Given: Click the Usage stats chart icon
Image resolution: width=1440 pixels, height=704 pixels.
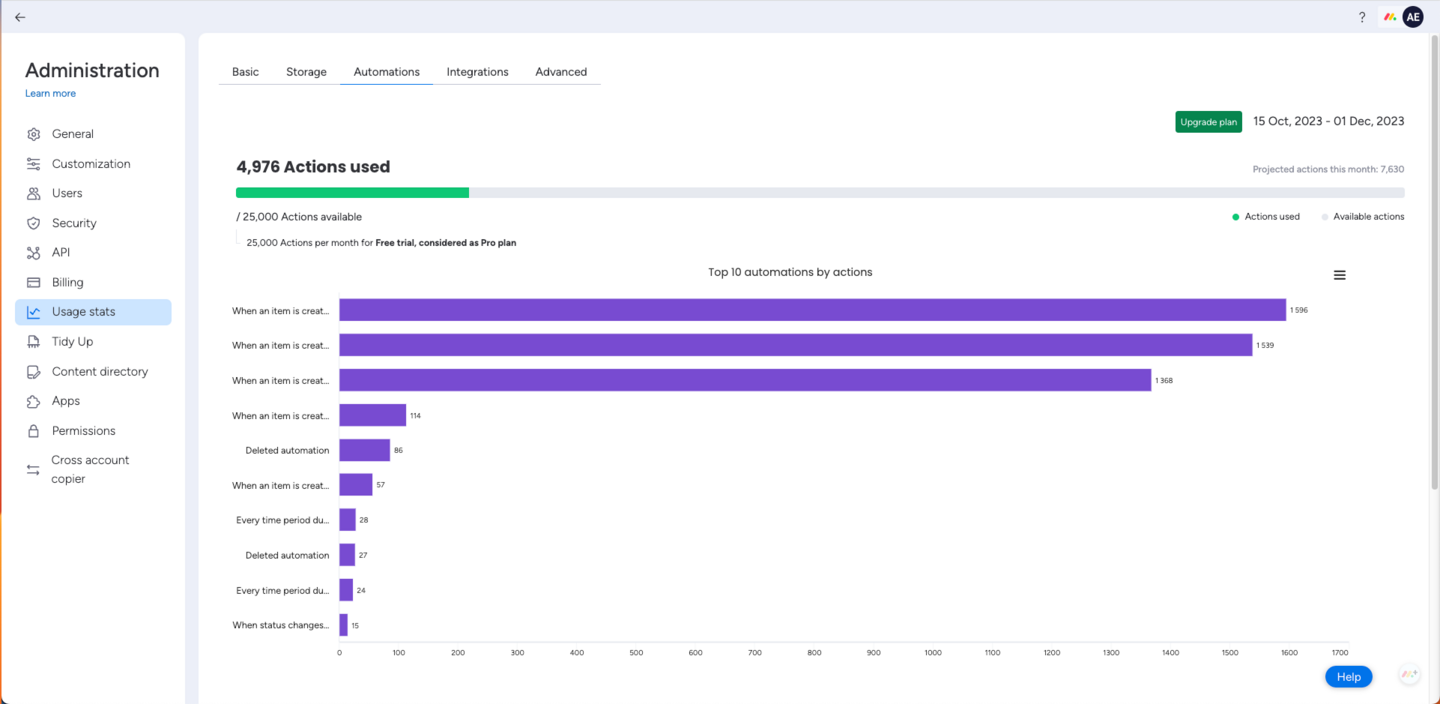Looking at the screenshot, I should (34, 312).
